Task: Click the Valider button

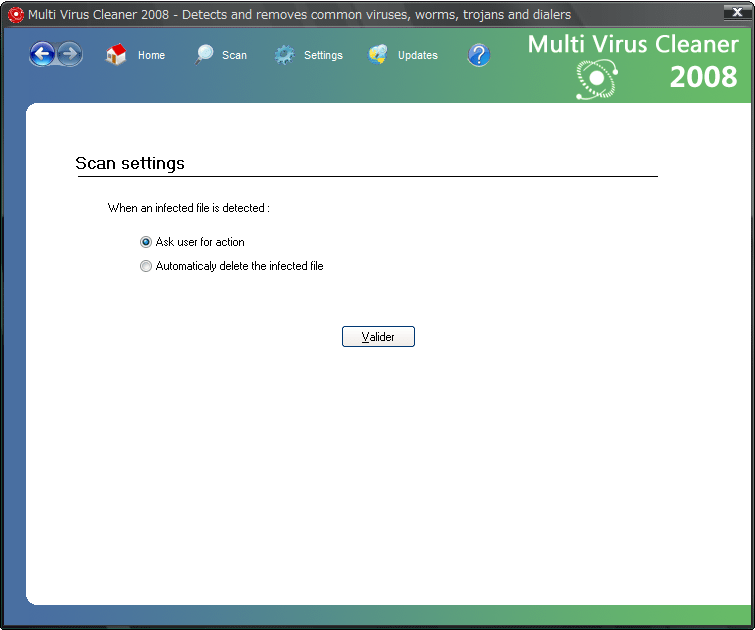Action: pyautogui.click(x=378, y=336)
